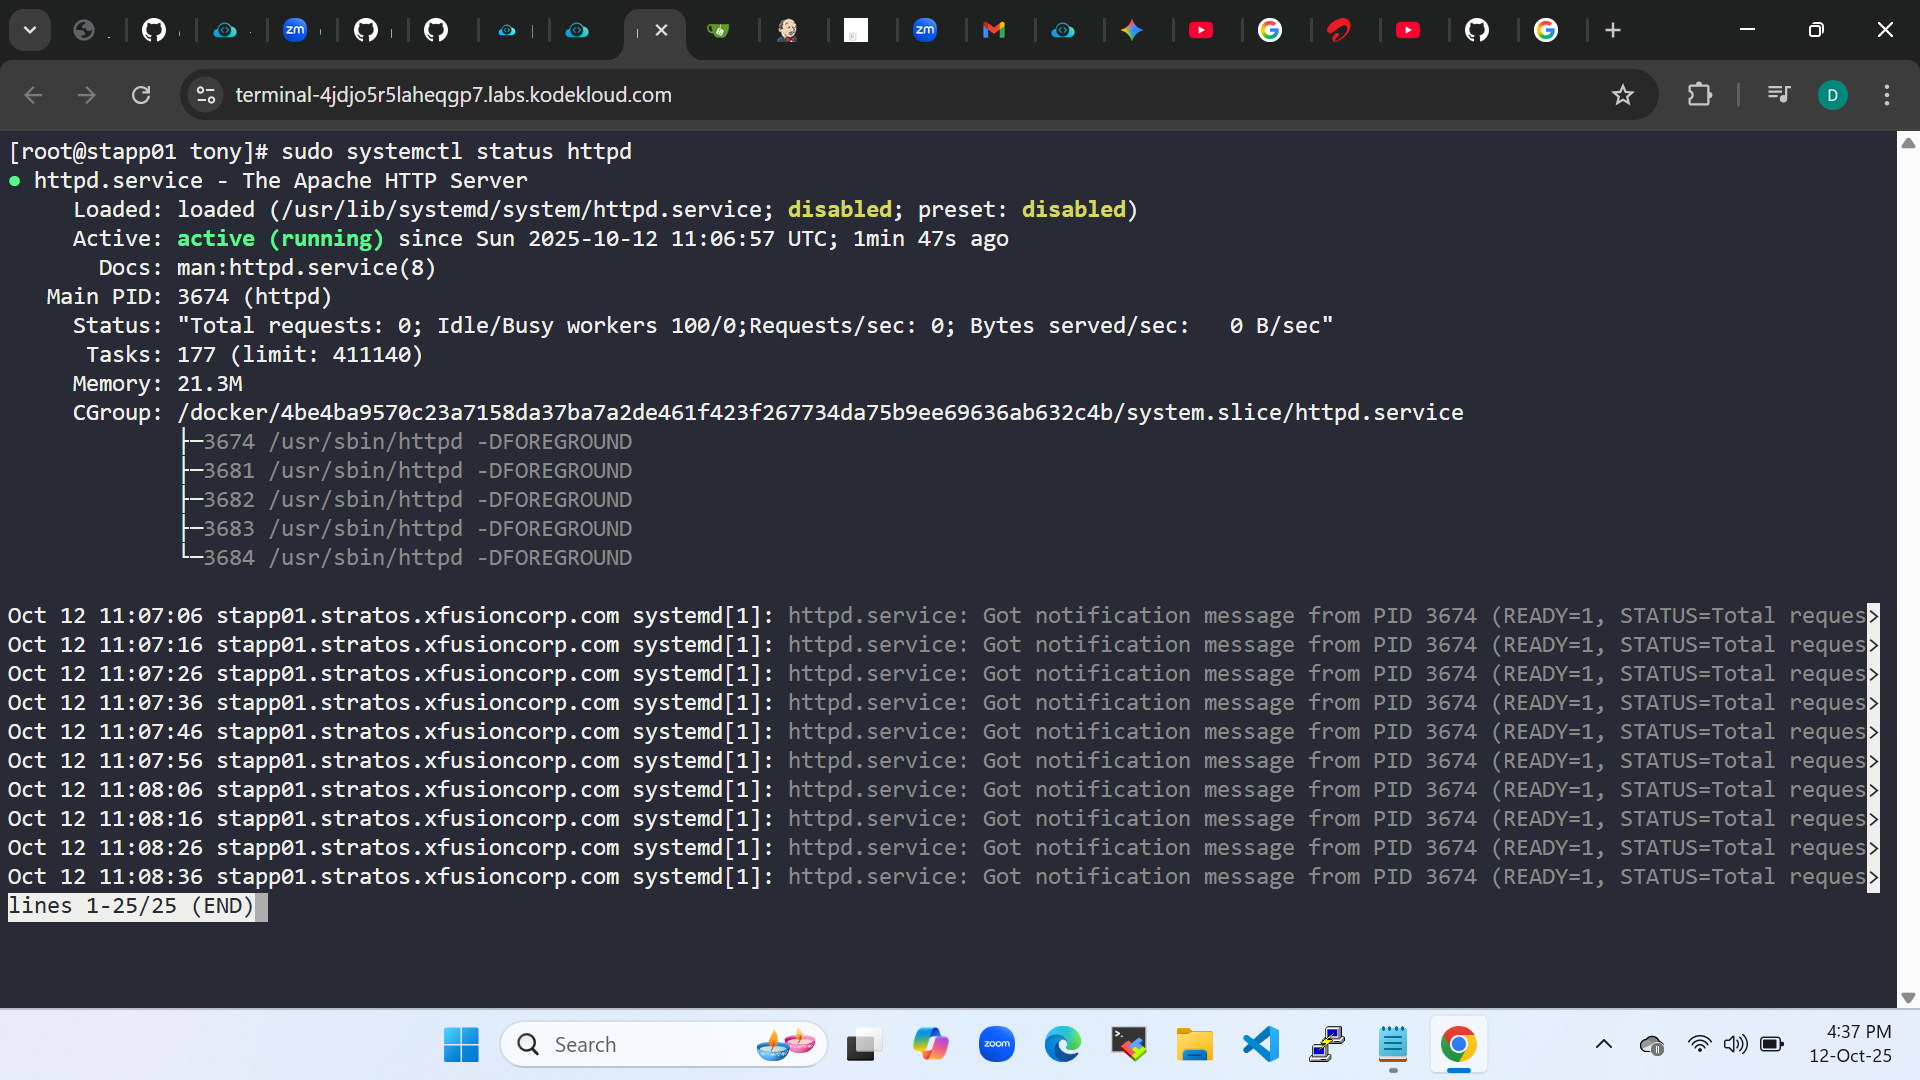Screen dimensions: 1920x1080
Task: Open Visual Studio Code from taskbar
Action: [x=1261, y=1045]
